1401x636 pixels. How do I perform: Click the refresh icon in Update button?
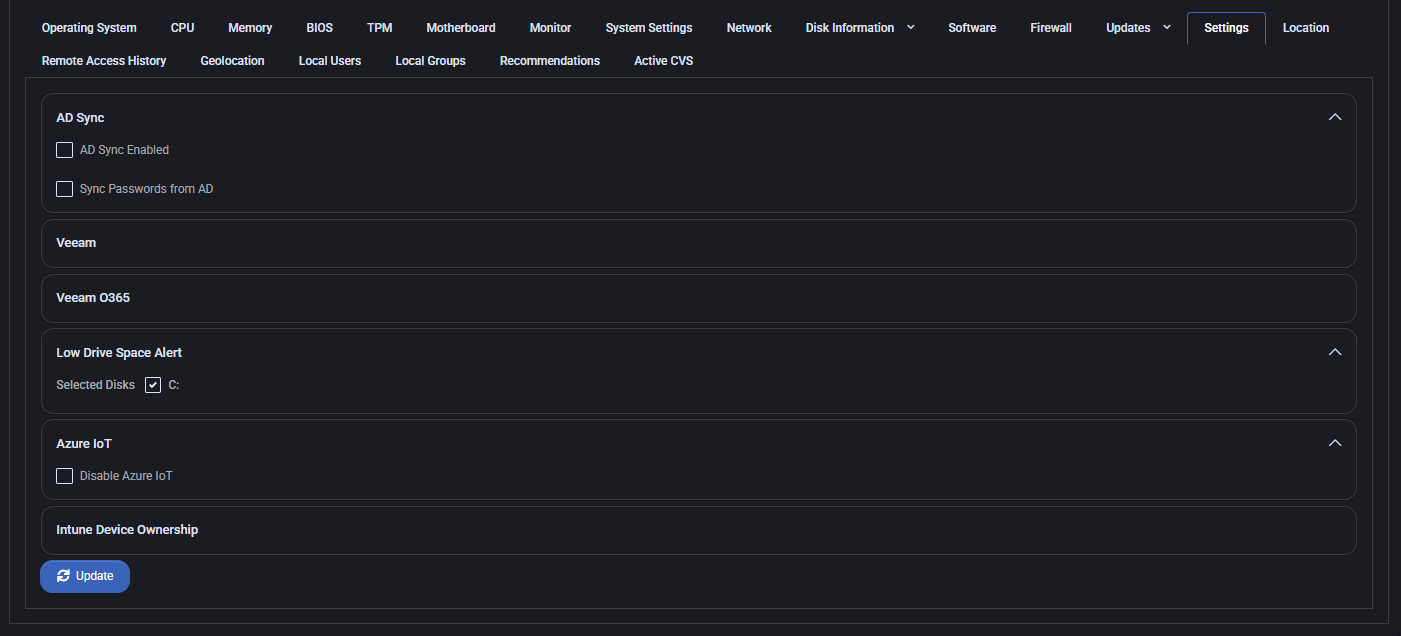click(64, 576)
